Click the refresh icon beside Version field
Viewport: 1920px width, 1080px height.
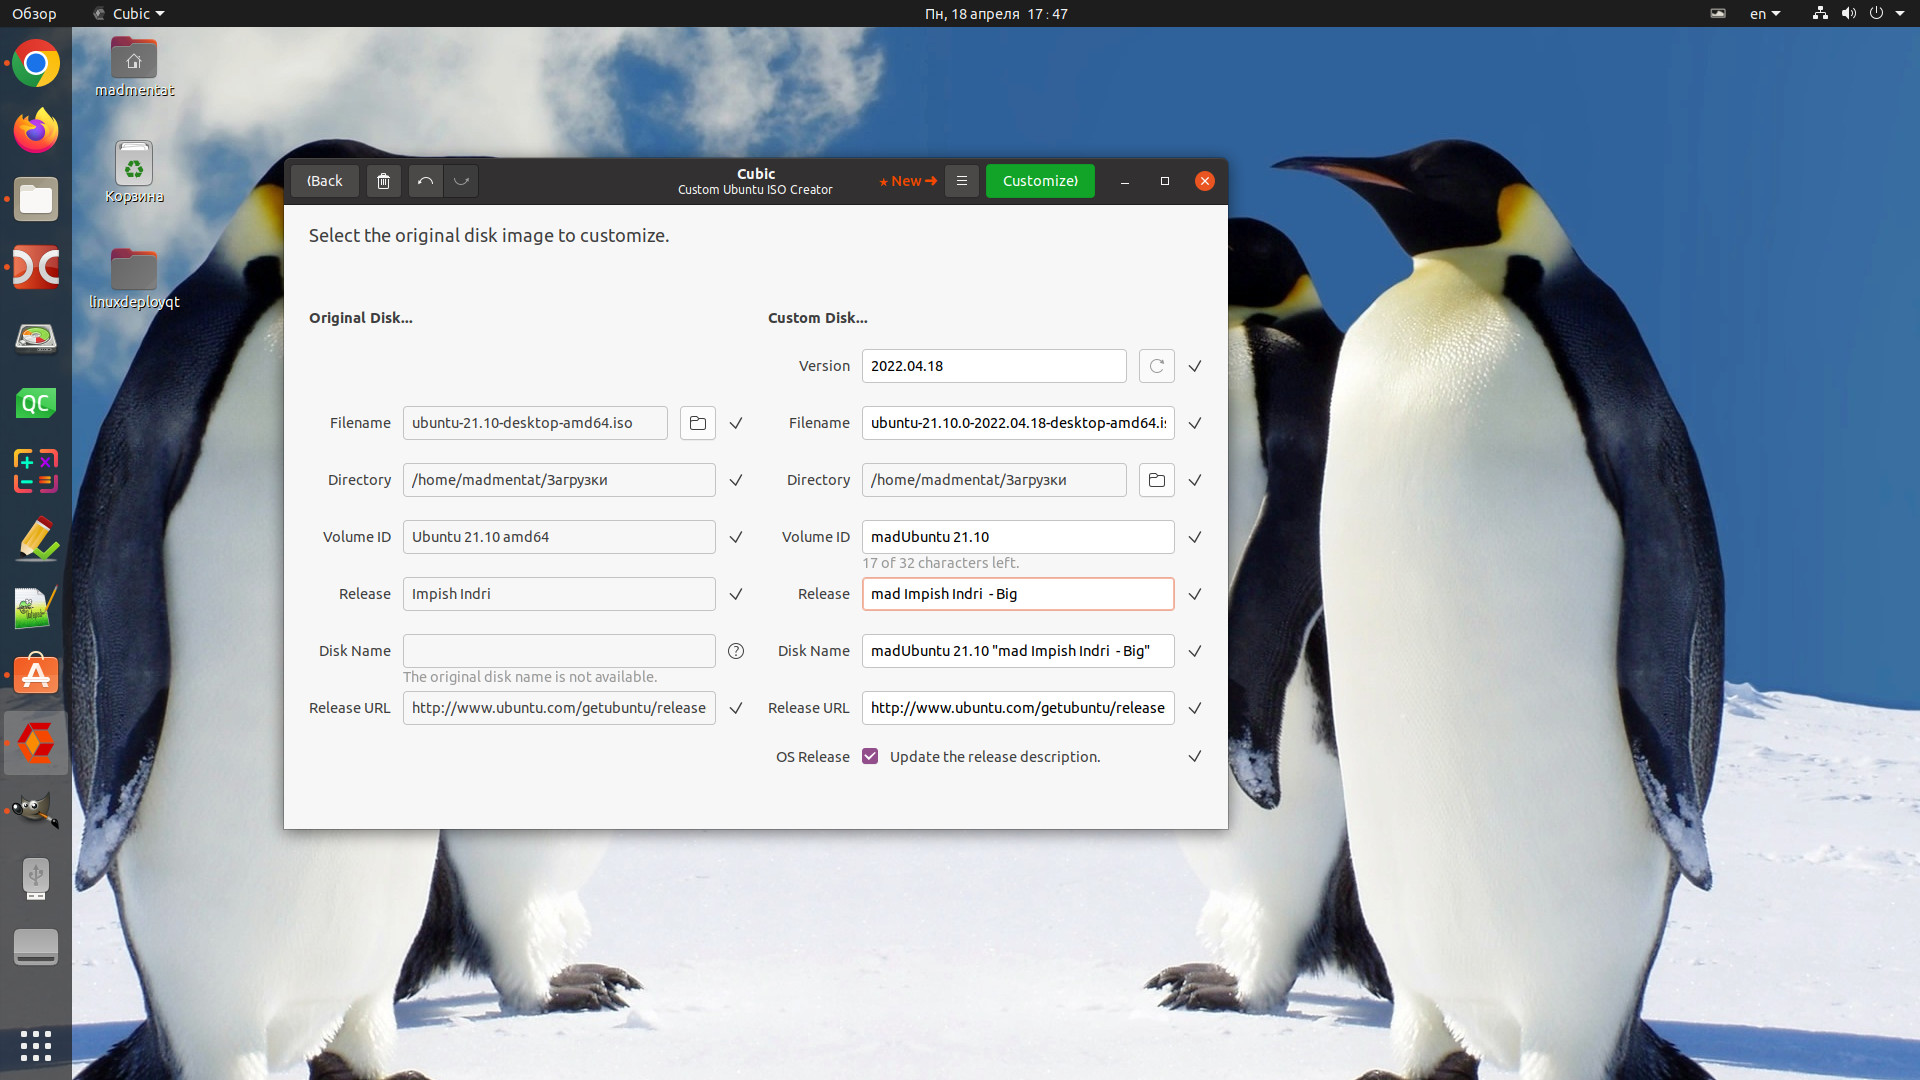[1157, 366]
